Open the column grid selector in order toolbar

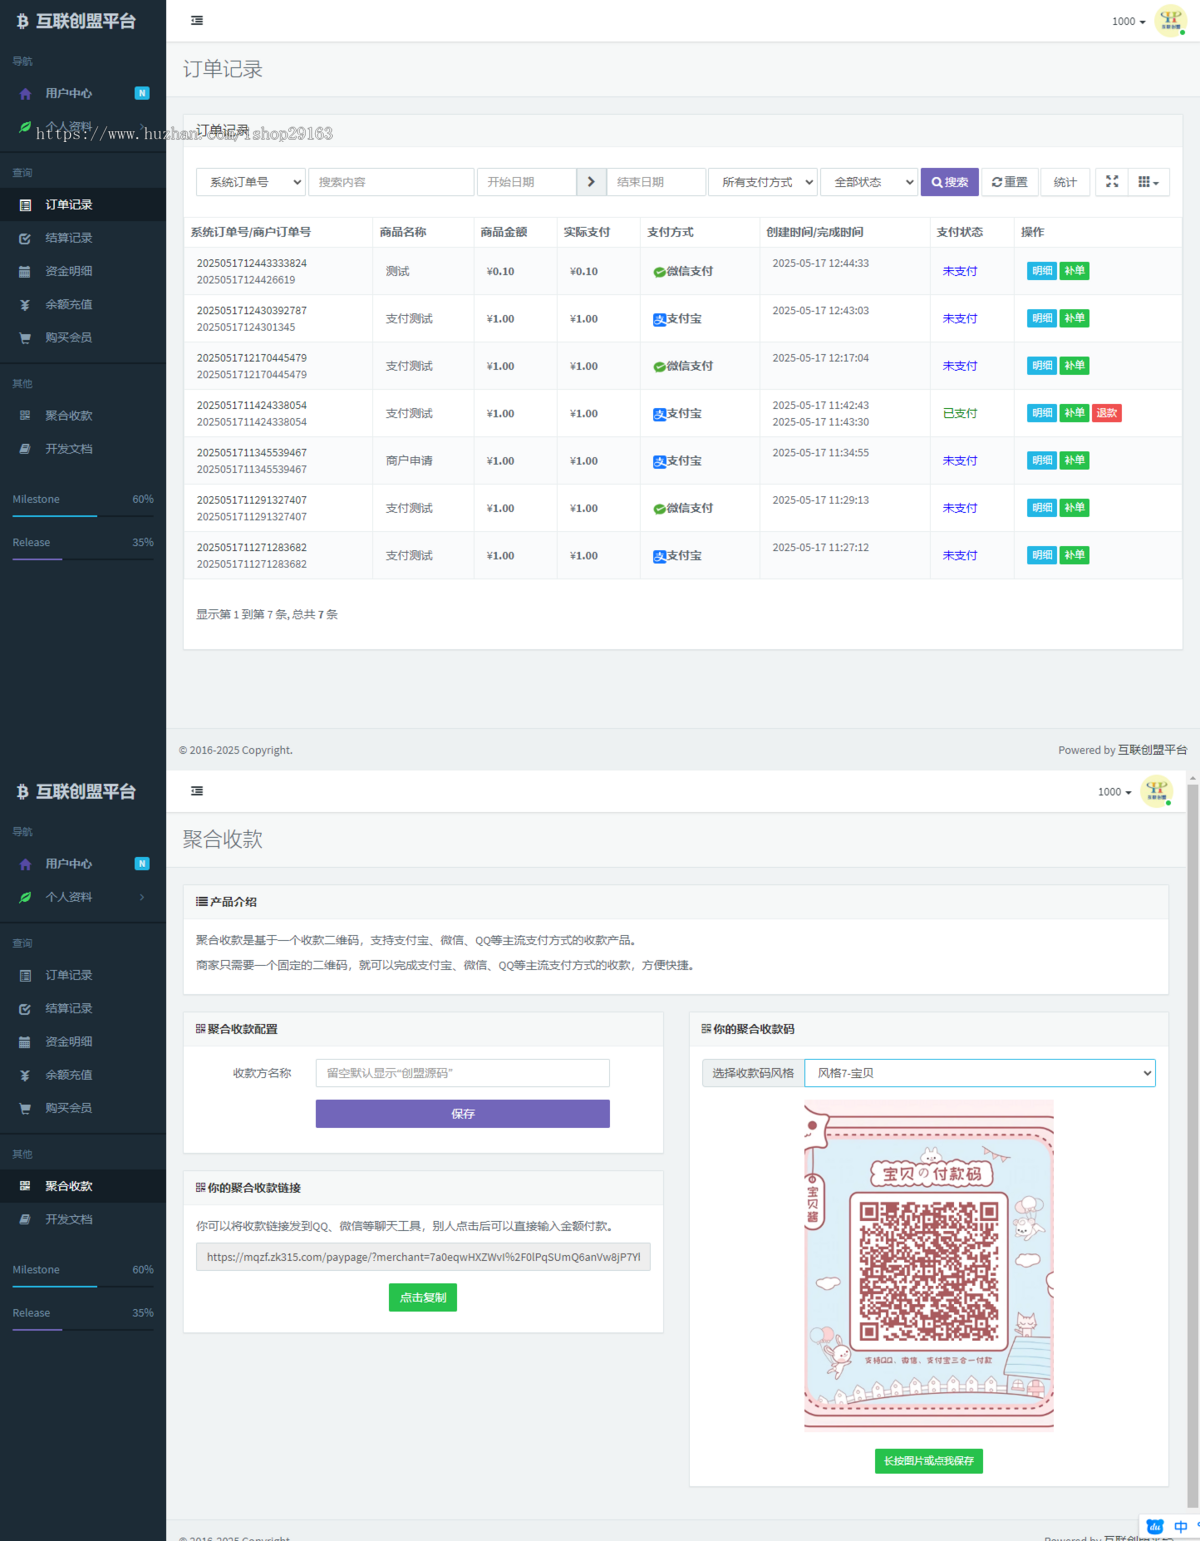1149,182
